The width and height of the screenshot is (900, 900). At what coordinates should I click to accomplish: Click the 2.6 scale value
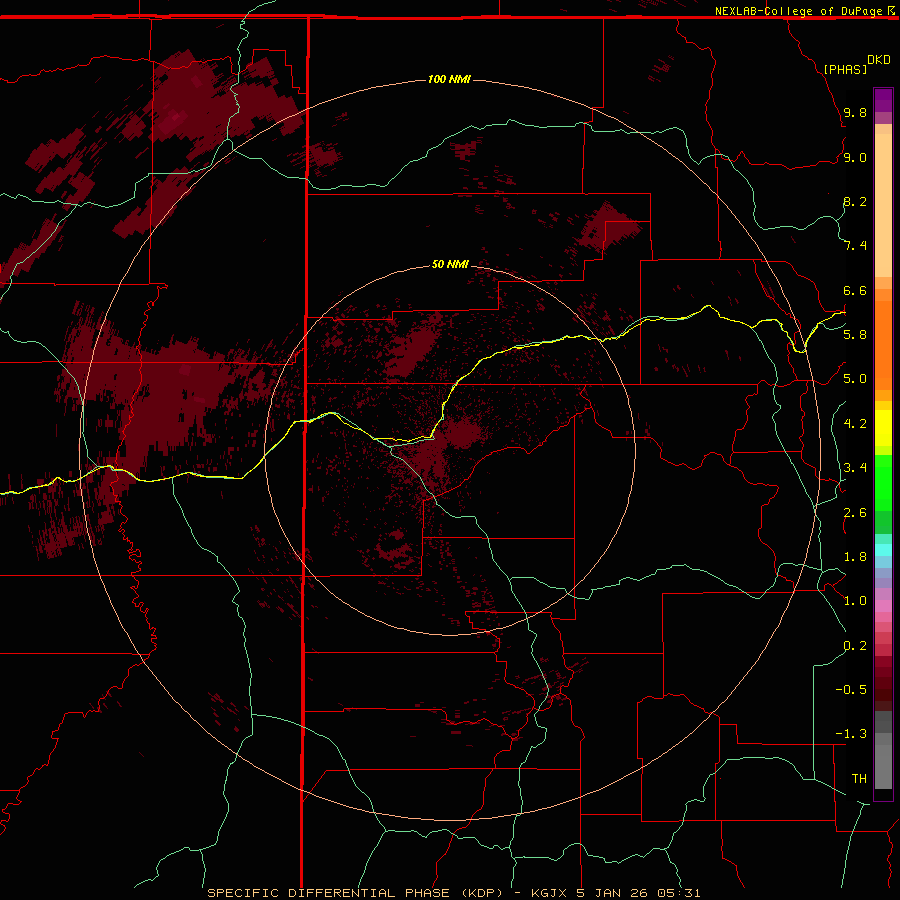[x=855, y=512]
